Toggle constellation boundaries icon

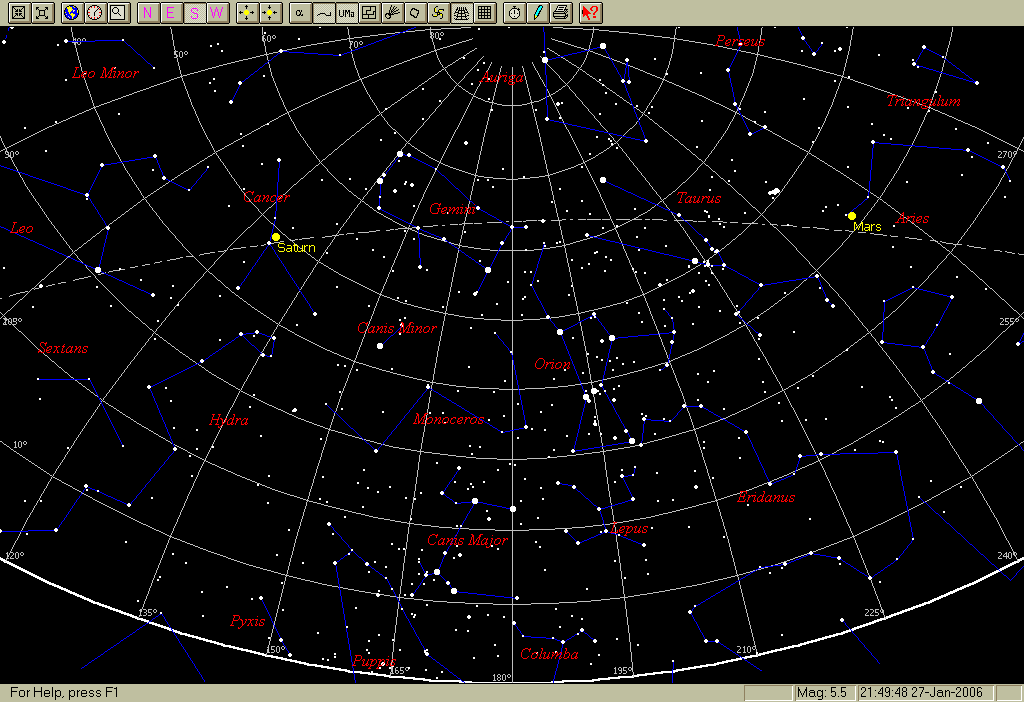370,12
